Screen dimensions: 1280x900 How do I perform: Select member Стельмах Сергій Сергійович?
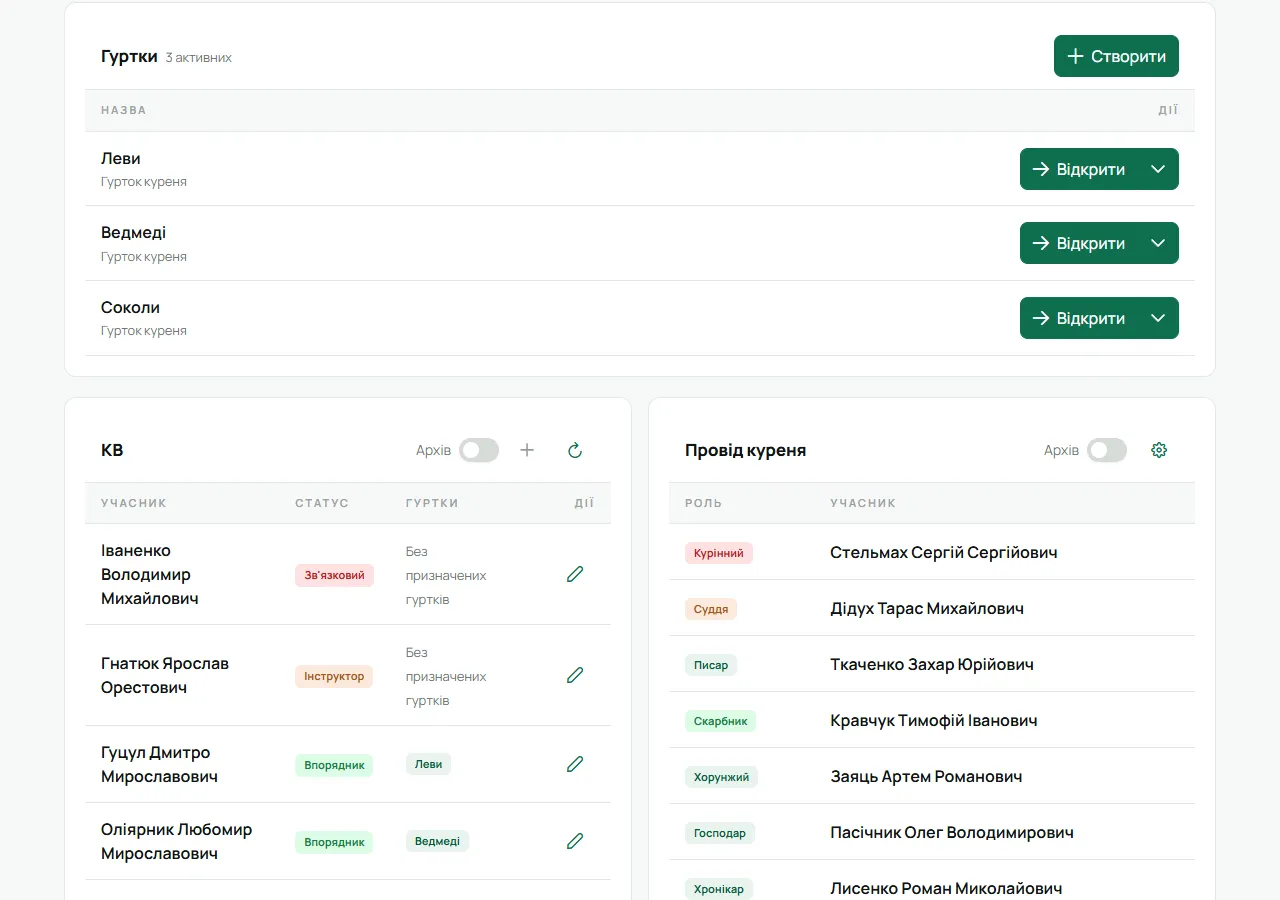(x=943, y=552)
